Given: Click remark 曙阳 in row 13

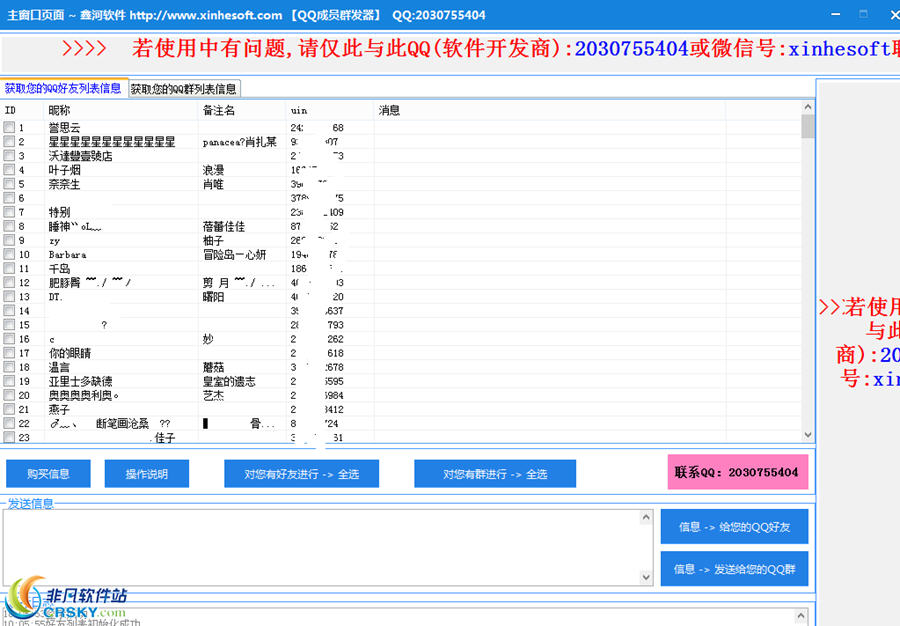Looking at the screenshot, I should point(213,297).
